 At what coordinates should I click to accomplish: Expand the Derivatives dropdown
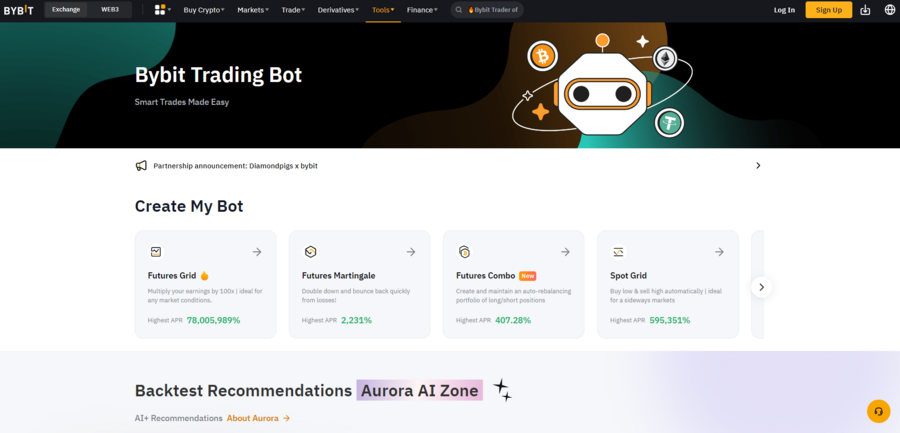[339, 10]
